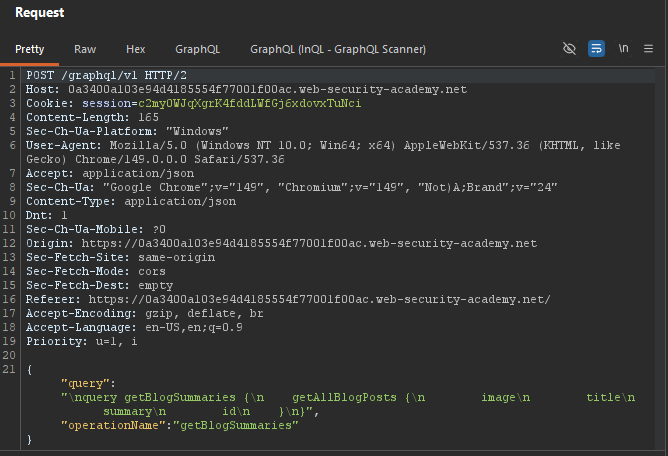Click getAllBlogPosts in the query string

[344, 398]
